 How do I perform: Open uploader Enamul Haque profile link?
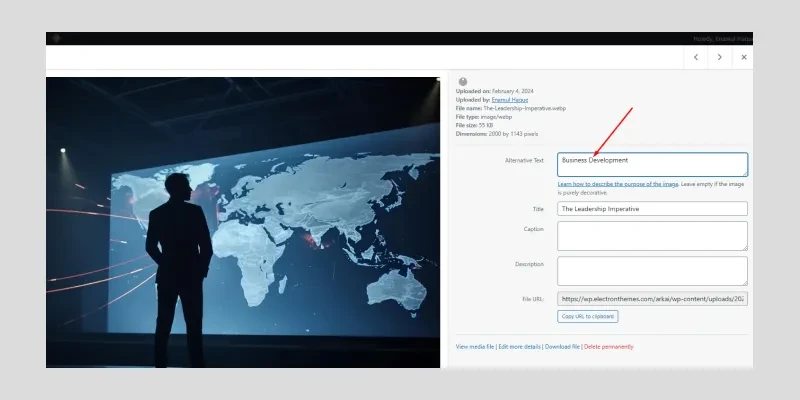tap(509, 100)
